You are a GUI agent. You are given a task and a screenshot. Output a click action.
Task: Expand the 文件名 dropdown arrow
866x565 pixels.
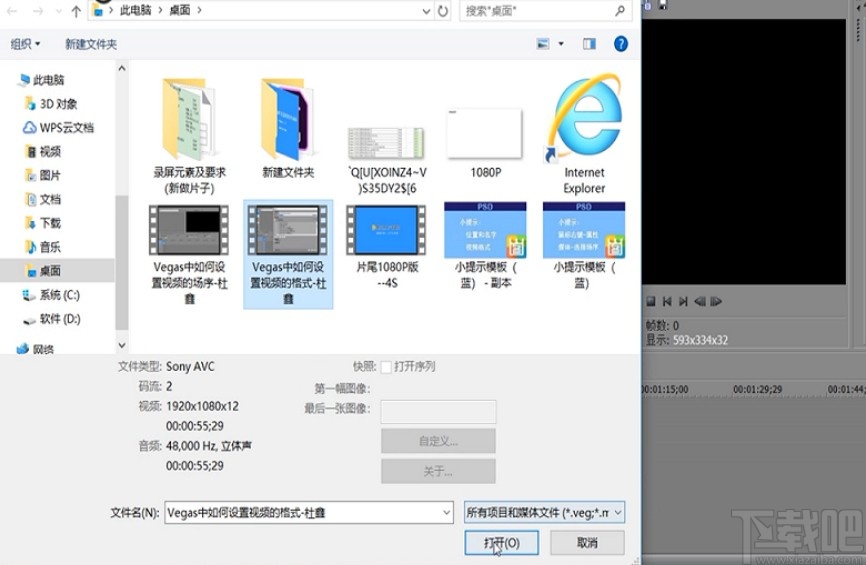(x=447, y=513)
